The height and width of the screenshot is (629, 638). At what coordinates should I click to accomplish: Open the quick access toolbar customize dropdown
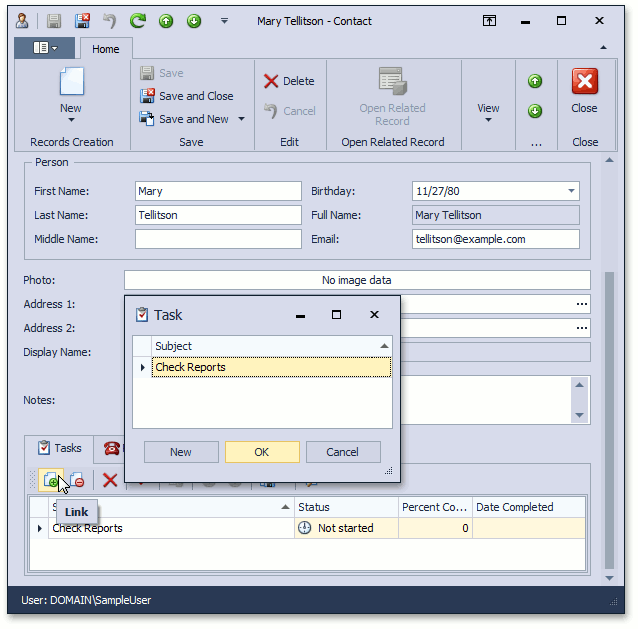pyautogui.click(x=224, y=20)
